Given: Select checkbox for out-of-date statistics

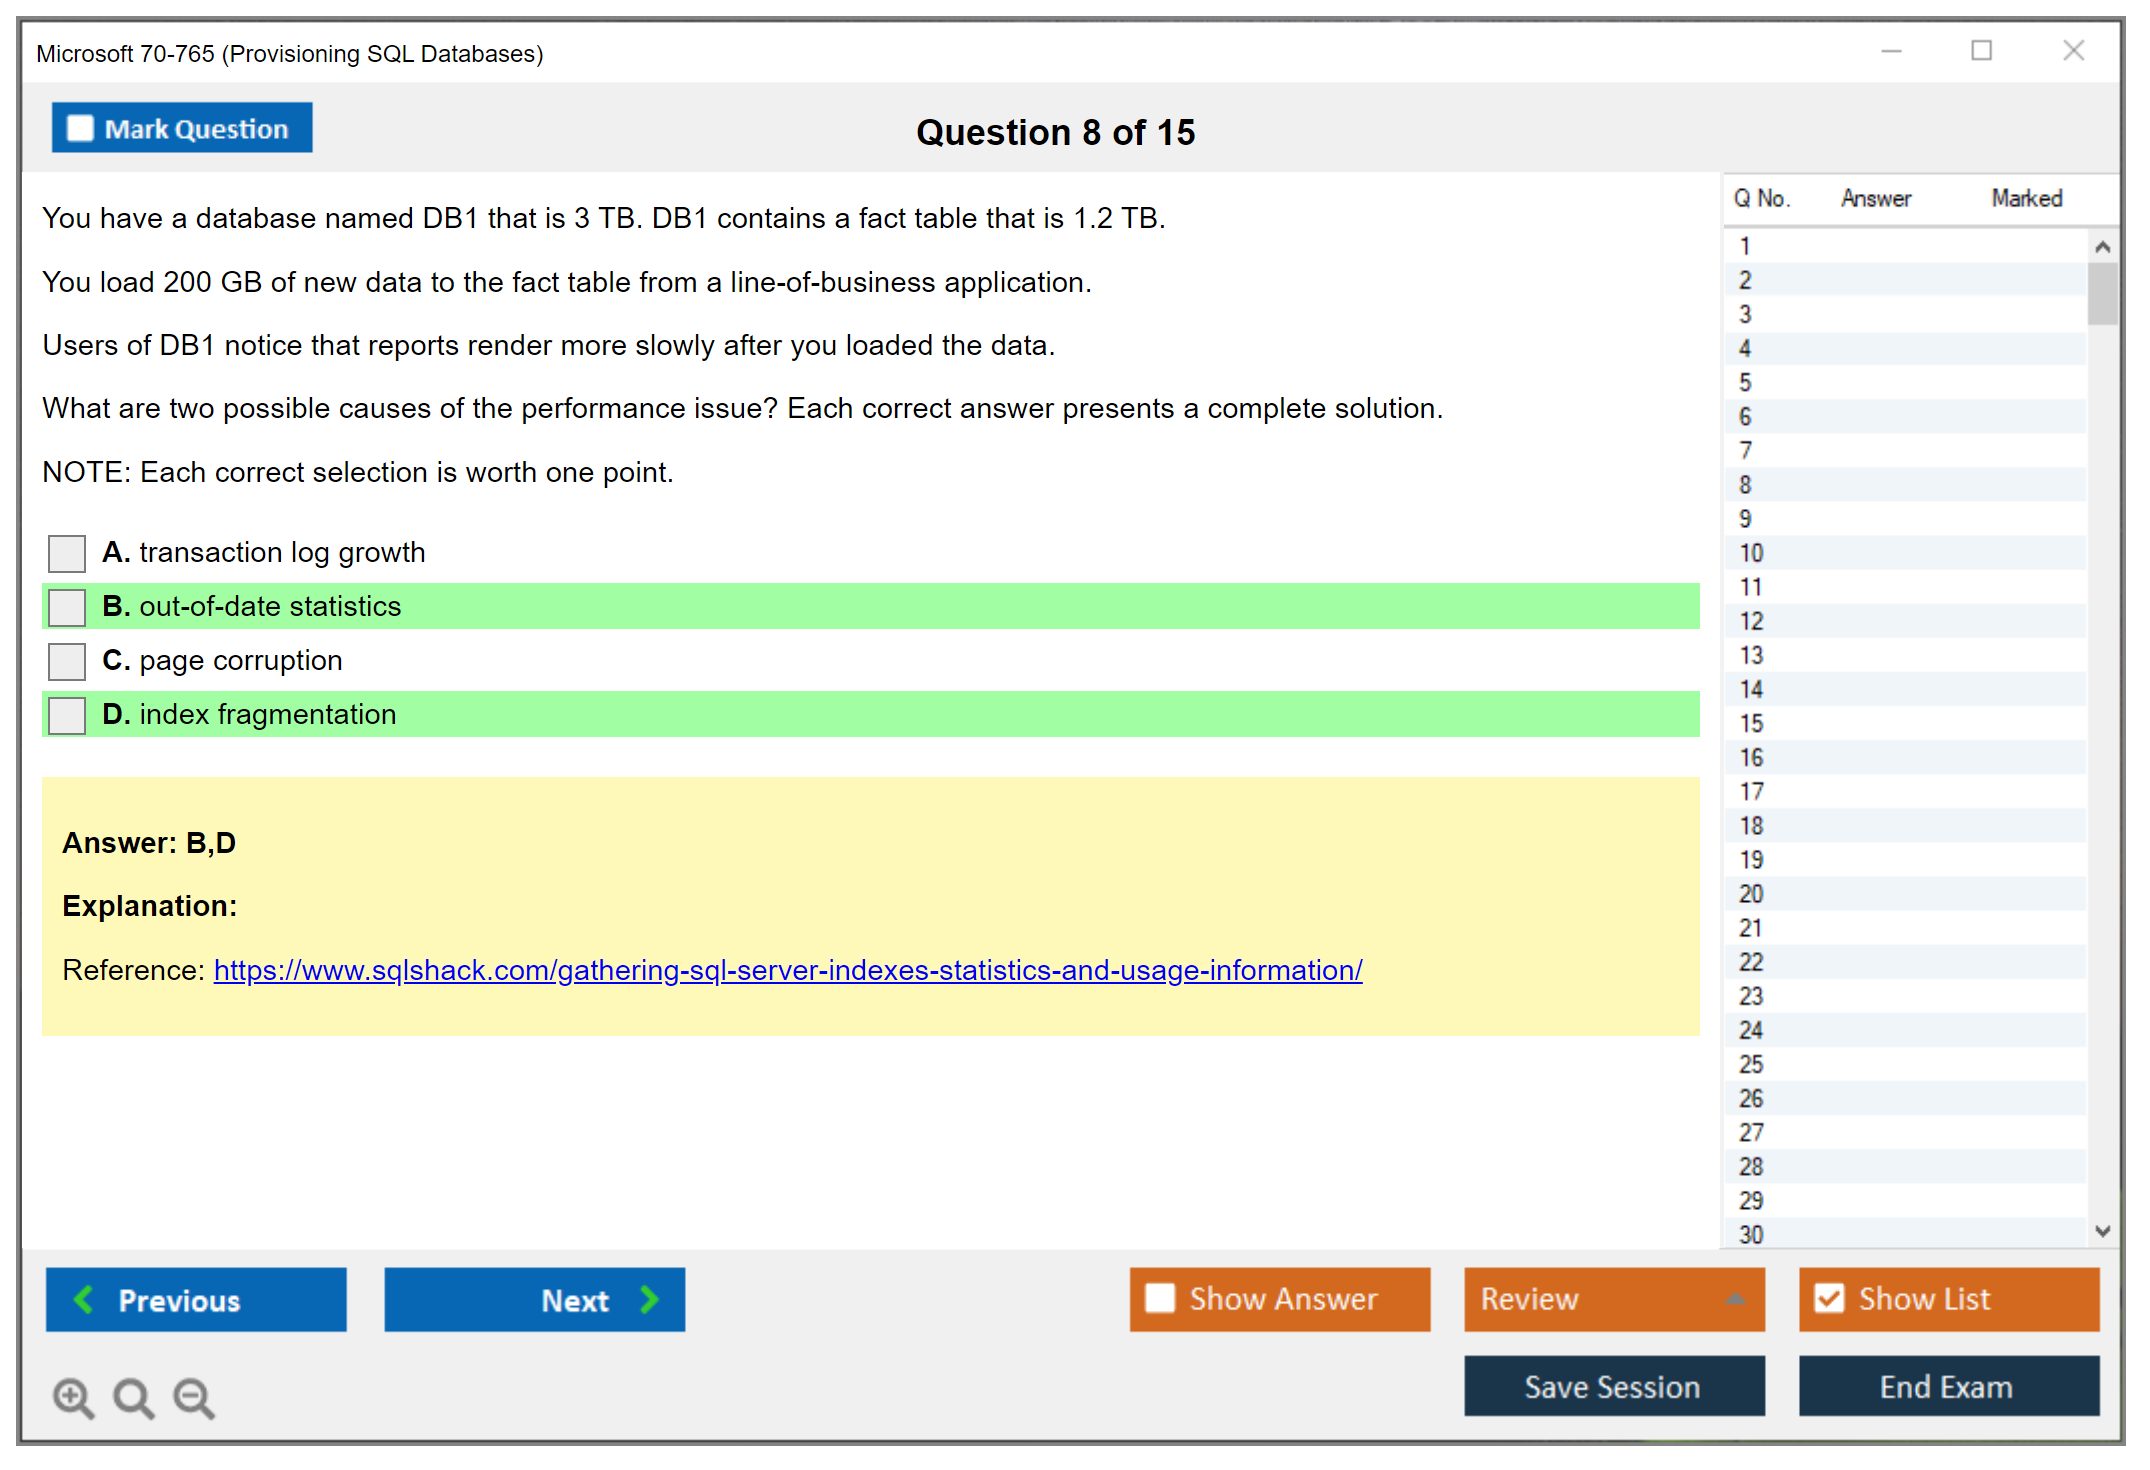Looking at the screenshot, I should (x=67, y=607).
